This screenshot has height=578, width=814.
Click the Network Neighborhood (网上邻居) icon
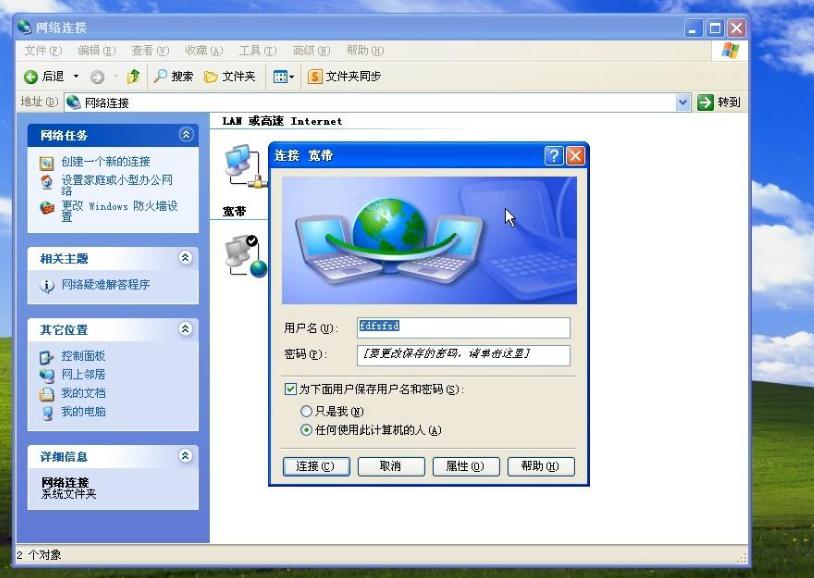click(47, 375)
